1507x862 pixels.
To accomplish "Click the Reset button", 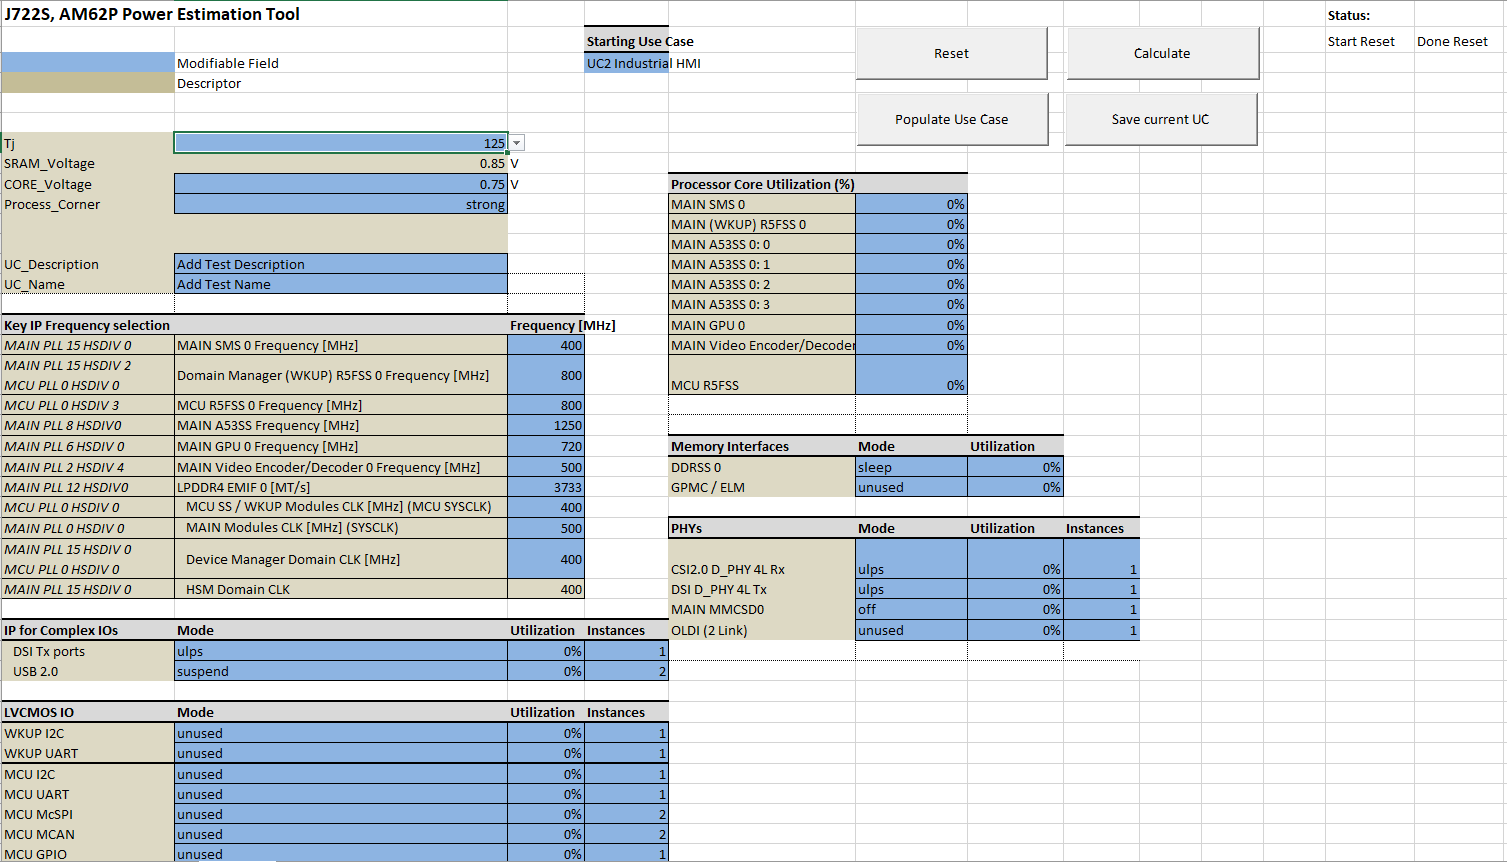I will pos(951,53).
